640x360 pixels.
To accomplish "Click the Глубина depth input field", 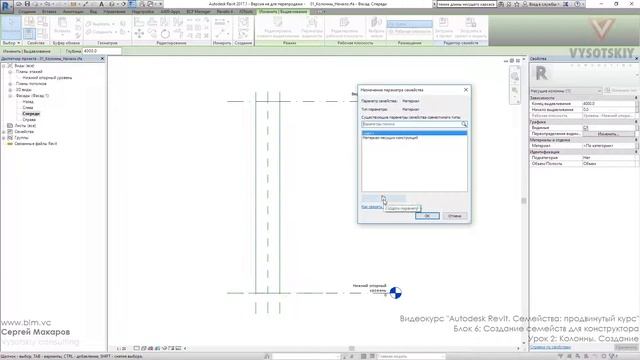I will click(x=102, y=51).
